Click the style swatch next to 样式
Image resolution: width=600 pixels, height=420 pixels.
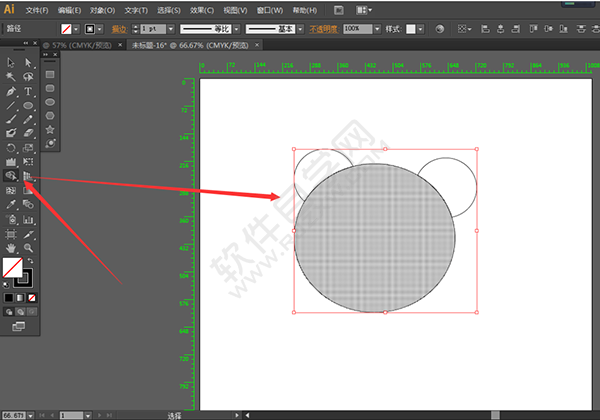pyautogui.click(x=411, y=30)
